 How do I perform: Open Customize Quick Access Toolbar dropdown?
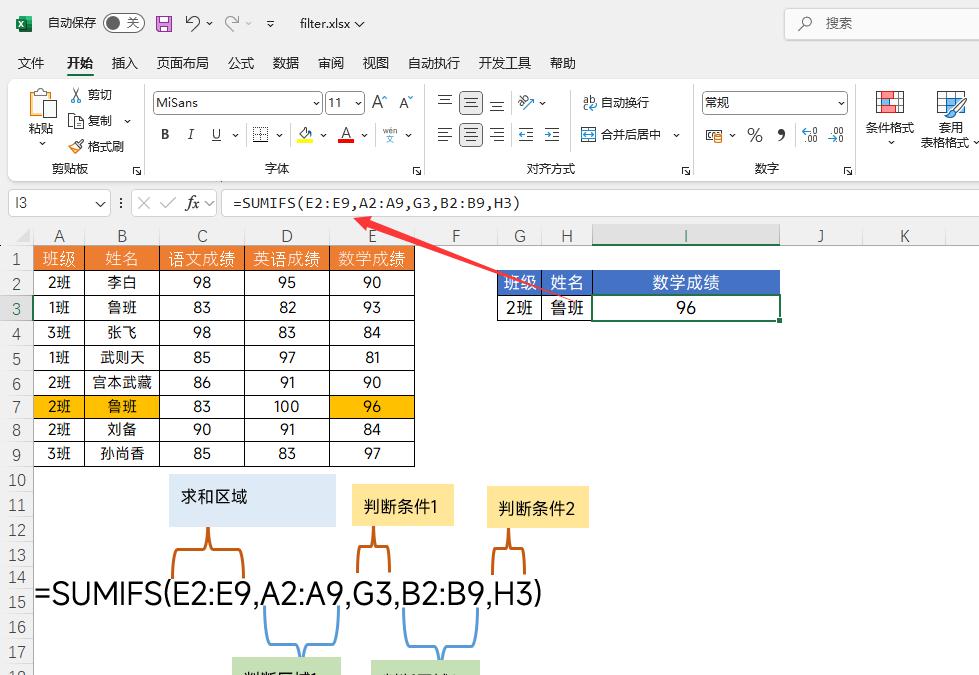[x=270, y=24]
